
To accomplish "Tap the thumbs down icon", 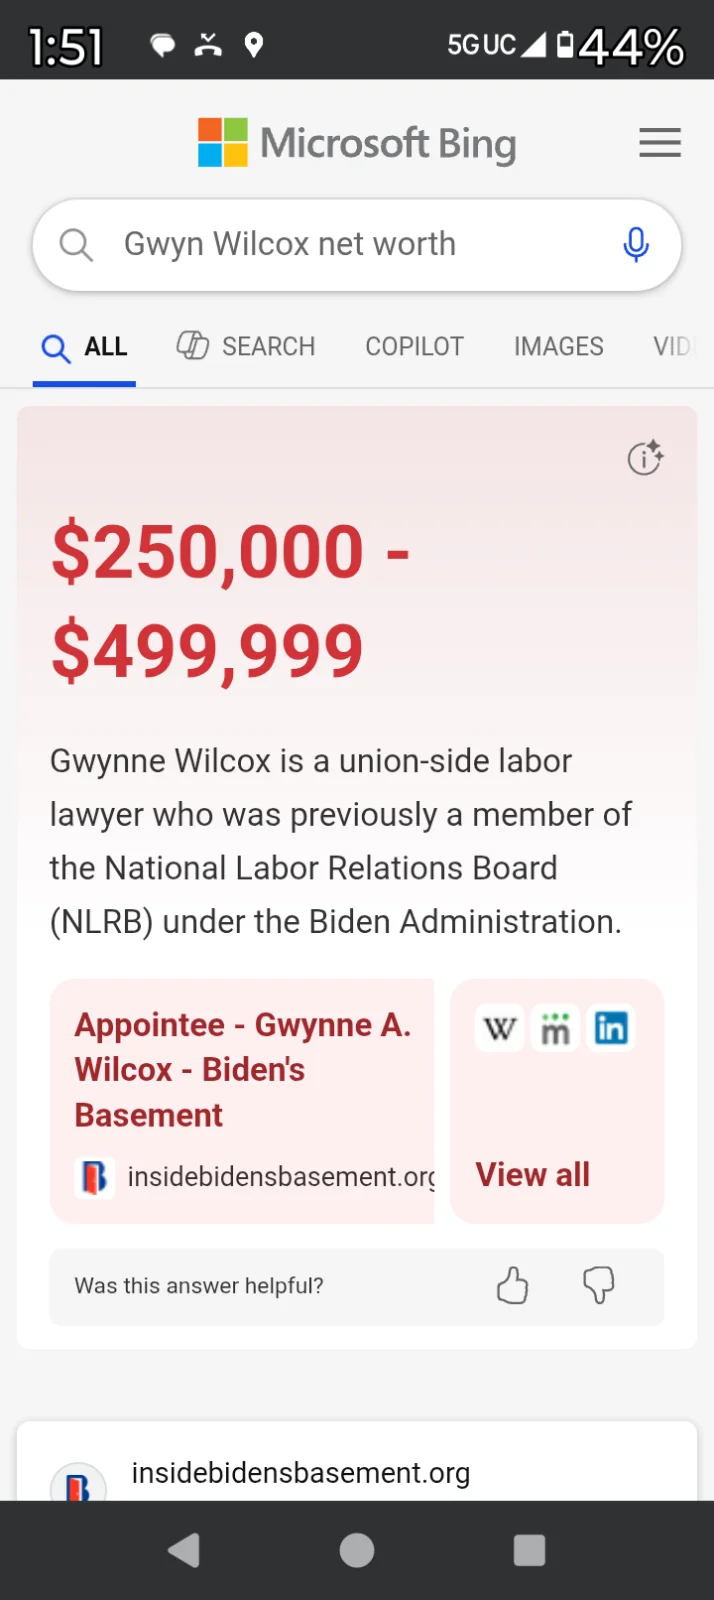I will (598, 1285).
